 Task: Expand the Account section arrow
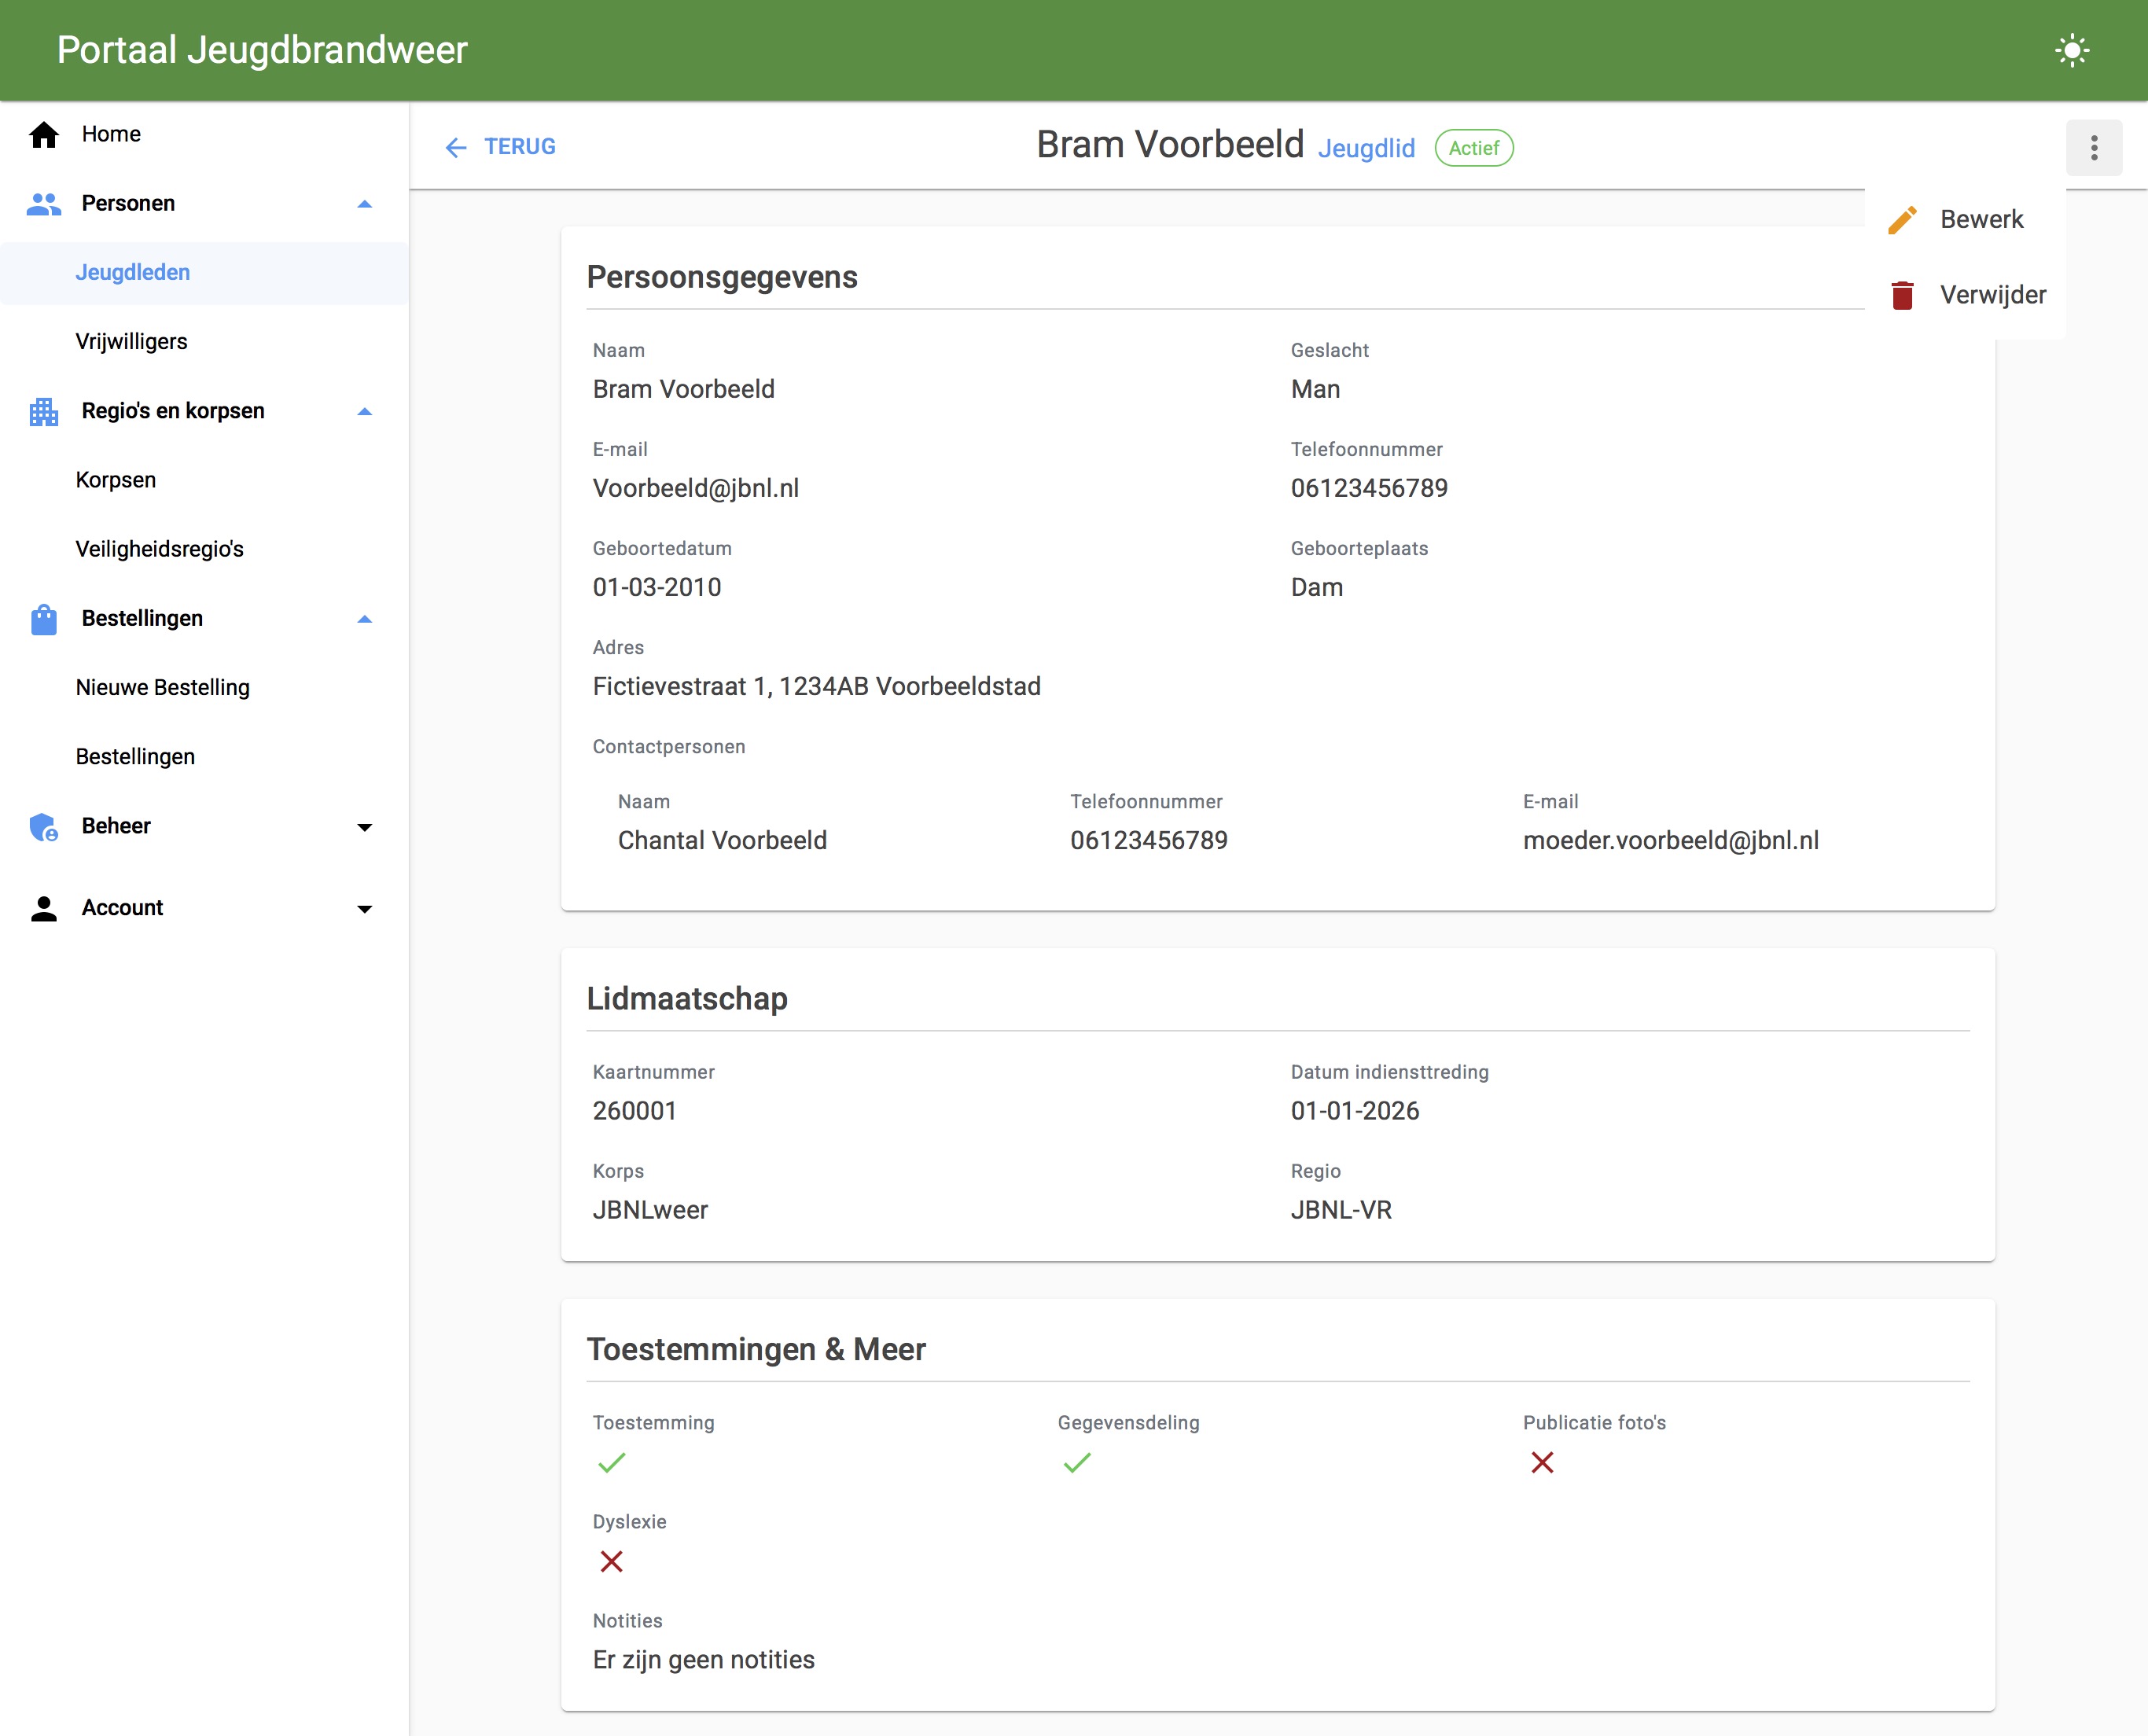[365, 909]
